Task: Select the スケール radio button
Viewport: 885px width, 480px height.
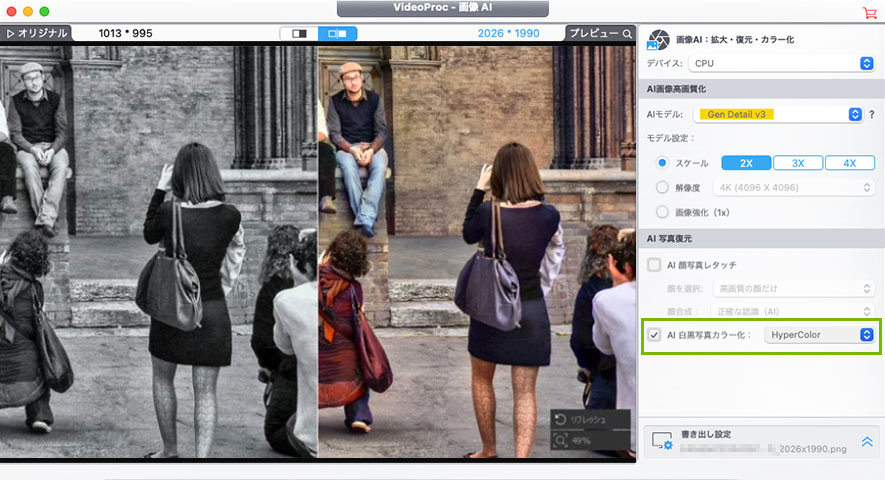Action: click(x=662, y=163)
